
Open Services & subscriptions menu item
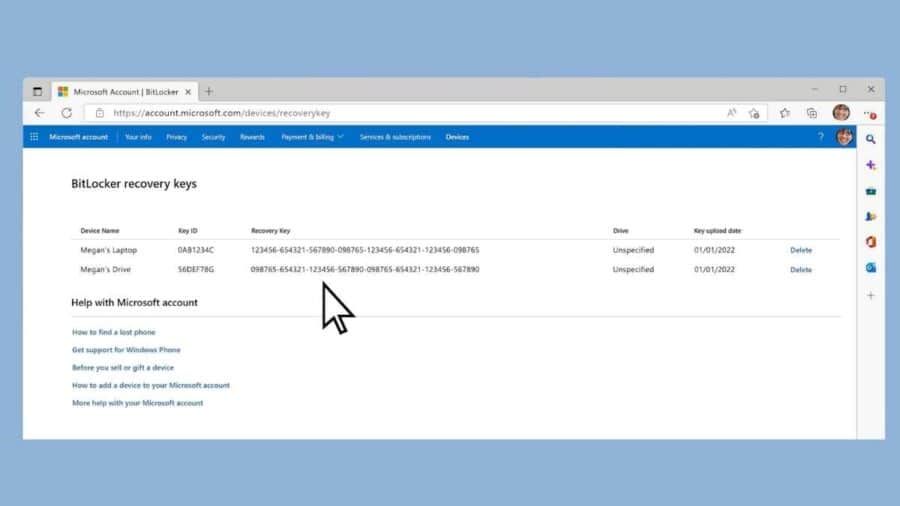click(x=395, y=137)
